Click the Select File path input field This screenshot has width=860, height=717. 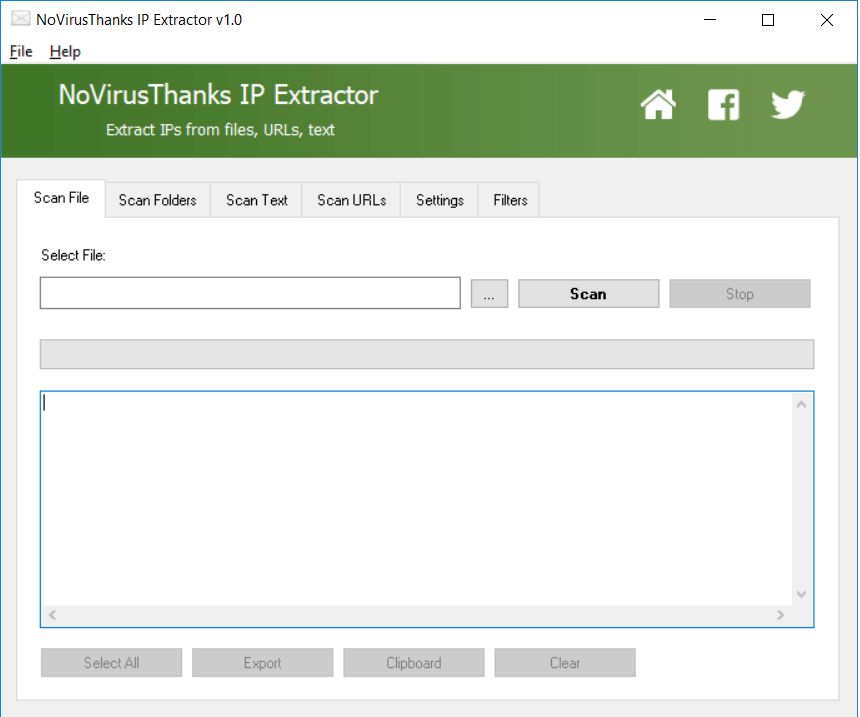(x=250, y=293)
